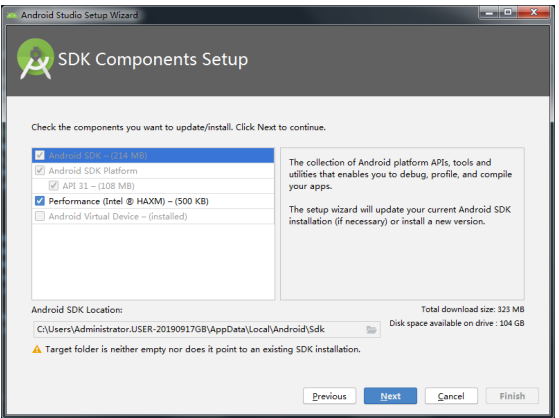Screen dimensions: 559x418
Task: Toggle the Android SDK Platform checkbox
Action: [x=40, y=170]
